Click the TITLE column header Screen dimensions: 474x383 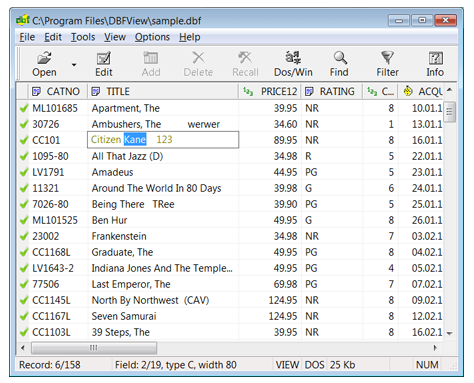[163, 91]
